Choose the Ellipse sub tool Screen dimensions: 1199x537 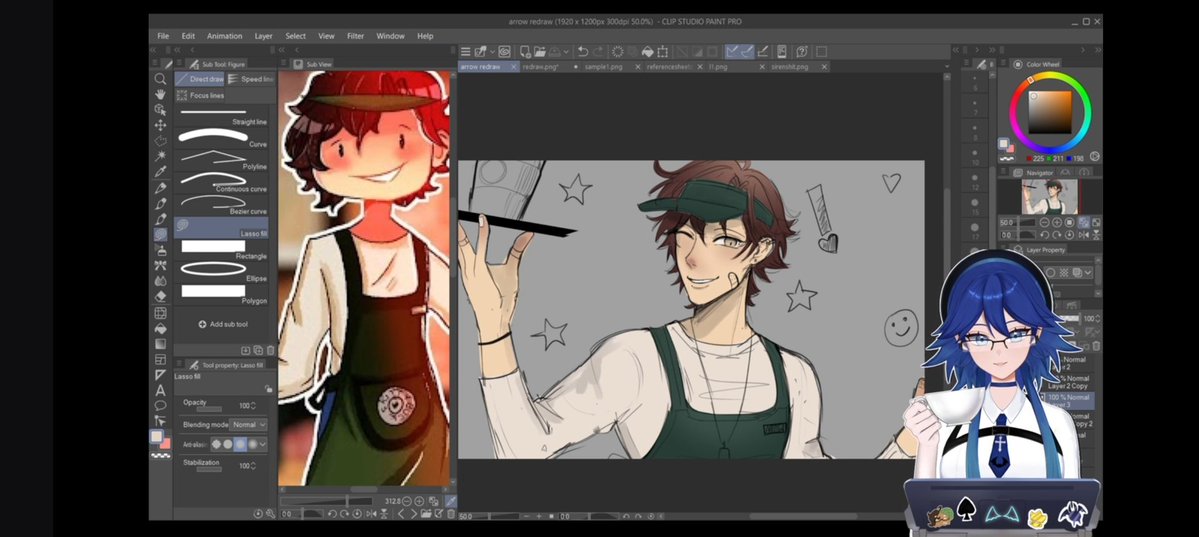point(222,272)
